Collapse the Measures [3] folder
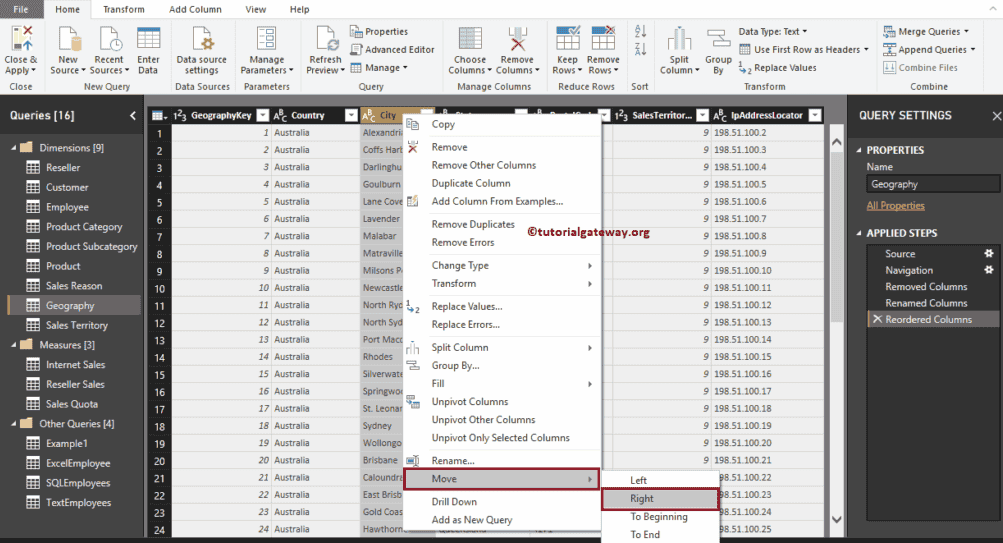The height and width of the screenshot is (543, 1003). (x=13, y=345)
